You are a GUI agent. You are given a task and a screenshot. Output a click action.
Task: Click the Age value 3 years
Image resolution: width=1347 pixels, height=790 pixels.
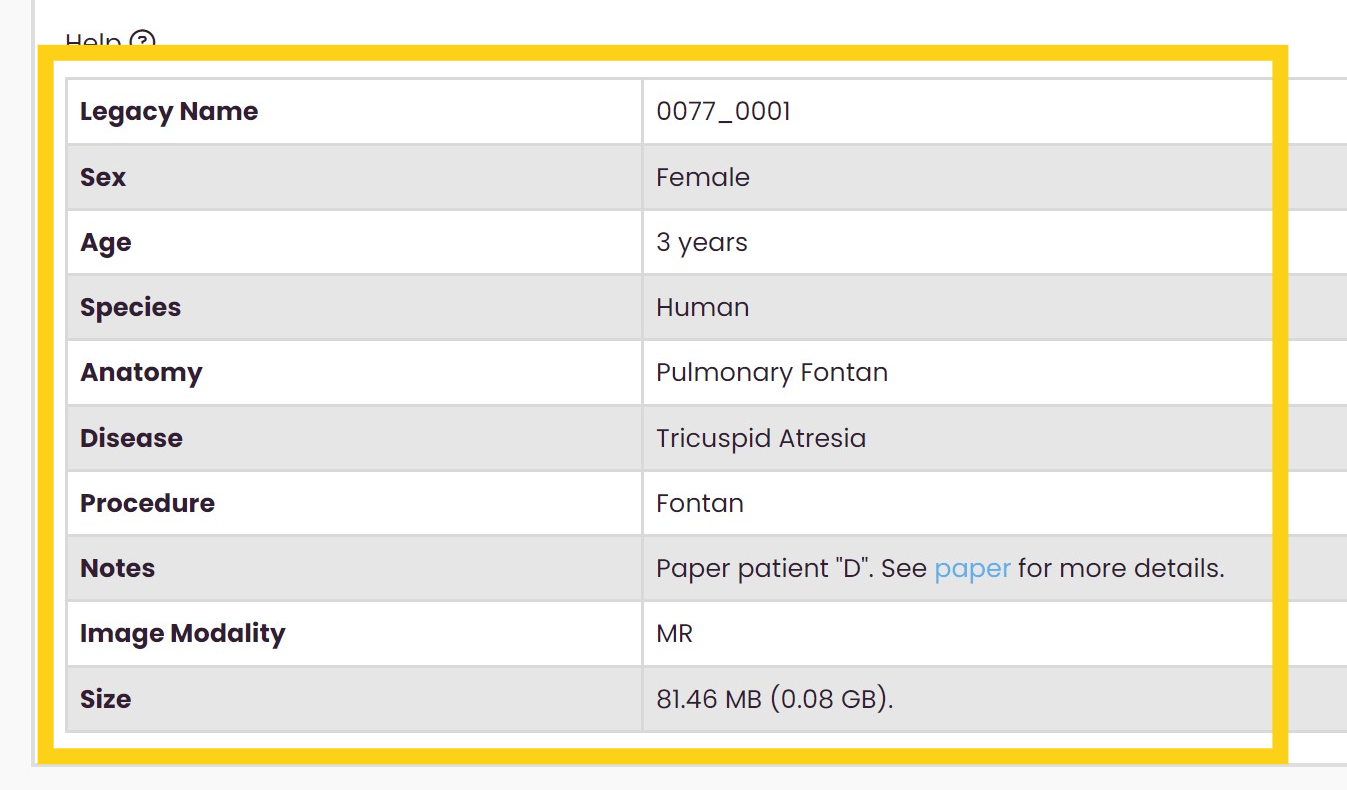[701, 243]
